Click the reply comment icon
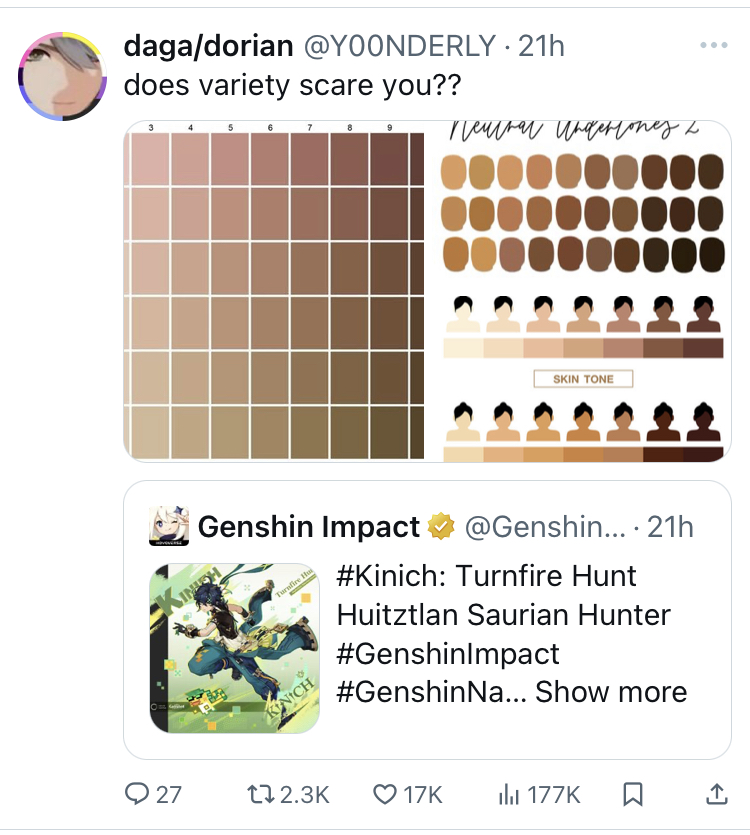The image size is (750, 835). 137,794
